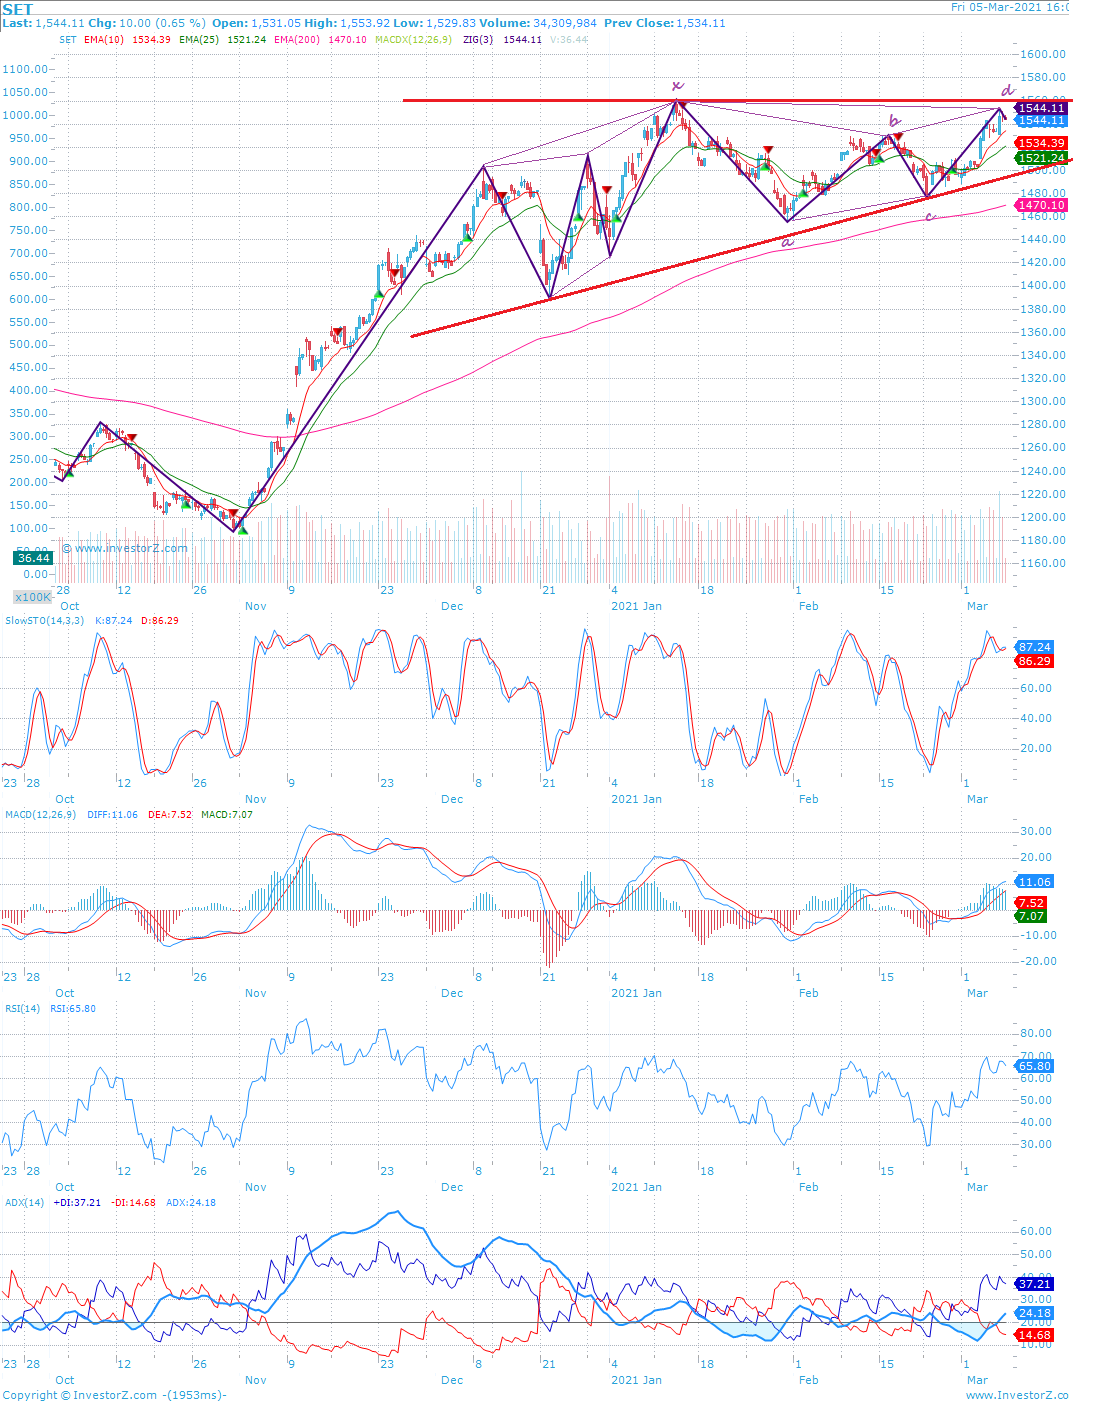This screenshot has height=1404, width=1100.
Task: Click the c wave label above trendline
Action: (930, 216)
